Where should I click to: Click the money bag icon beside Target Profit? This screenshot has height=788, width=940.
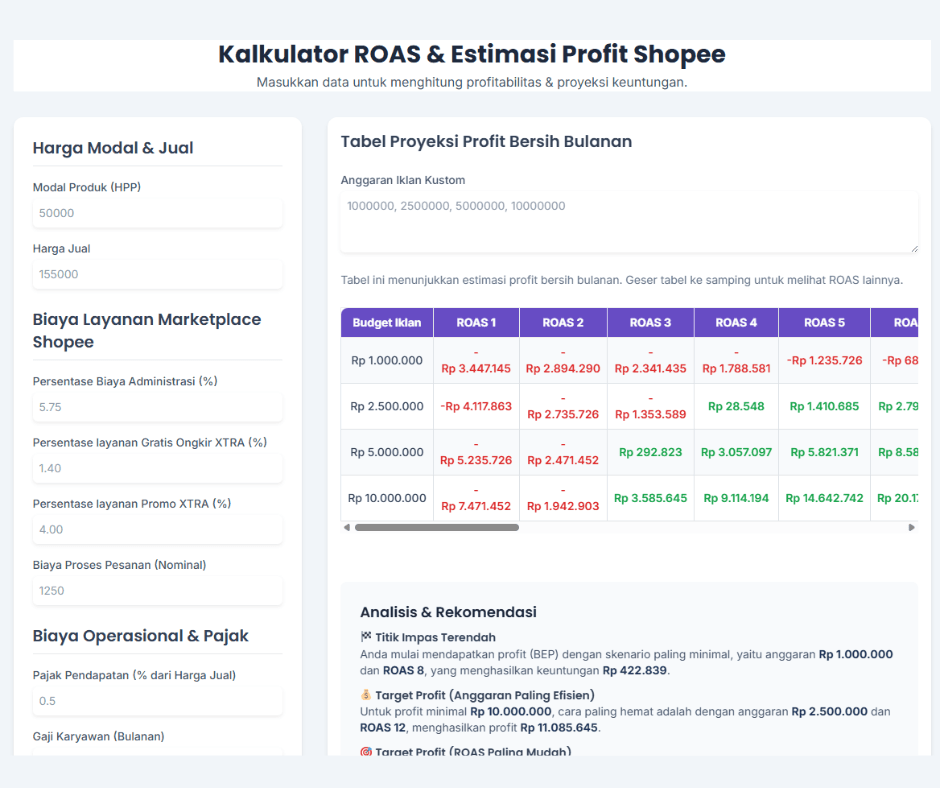tap(366, 695)
